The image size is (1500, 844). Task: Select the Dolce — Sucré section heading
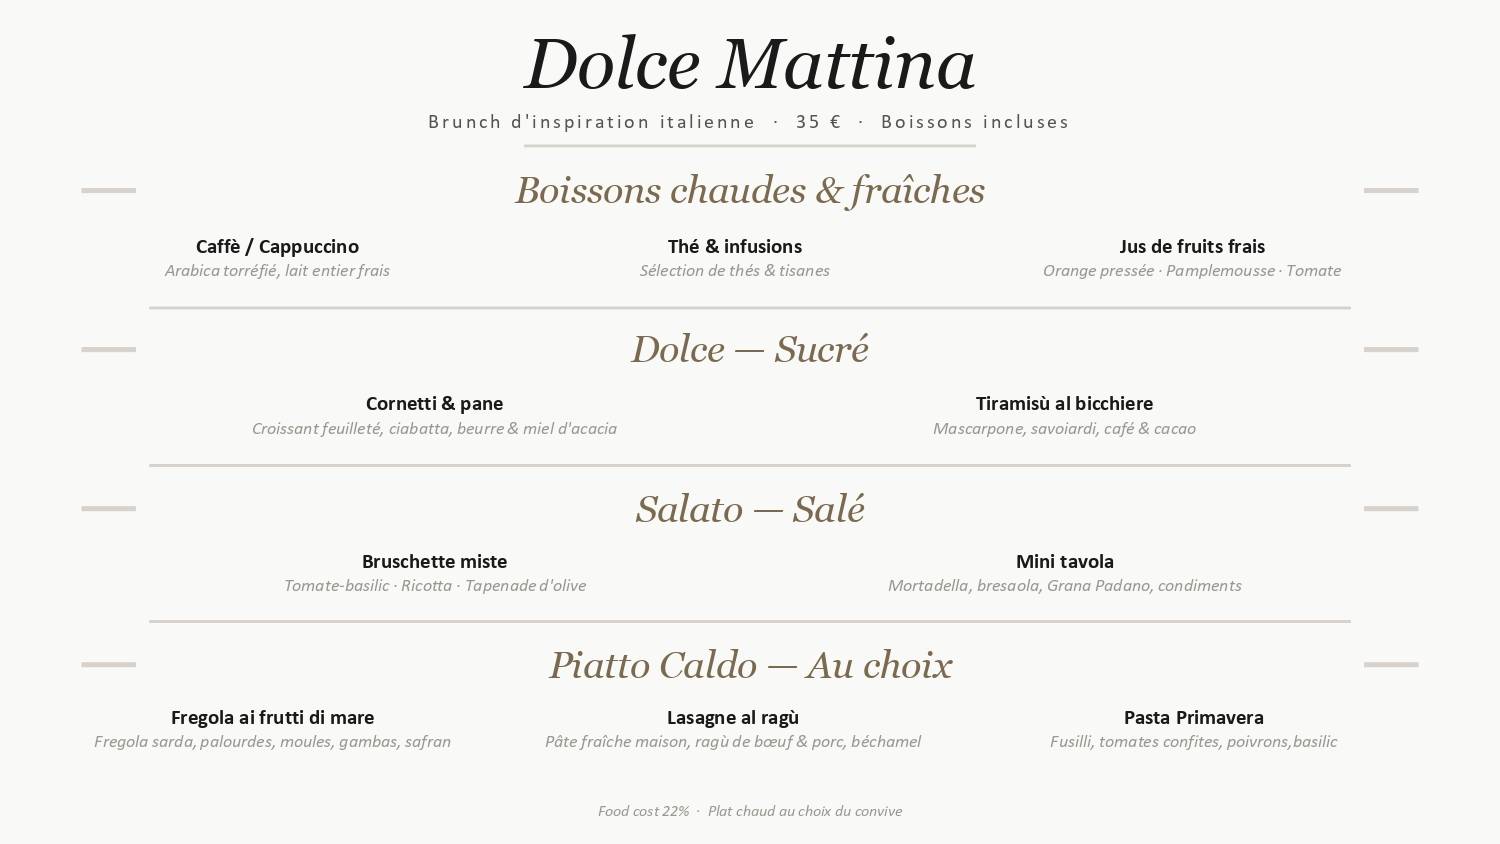tap(750, 349)
